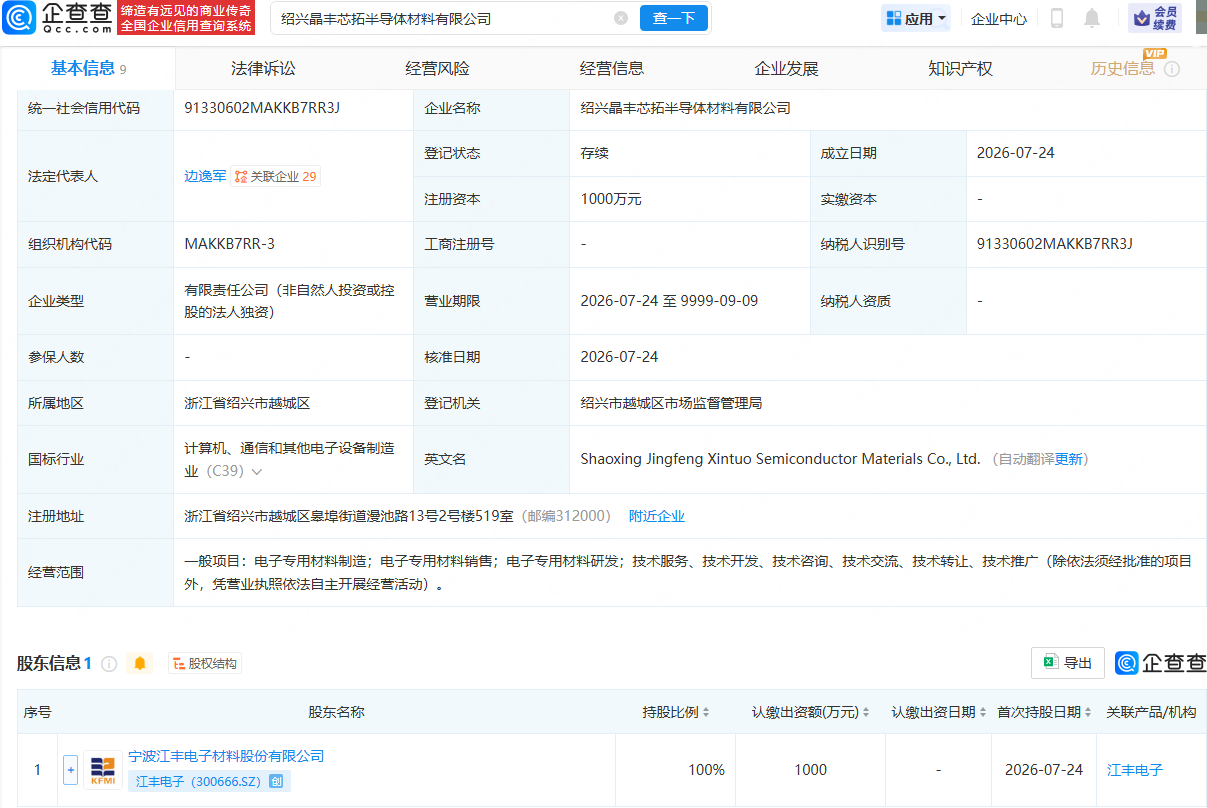The height and width of the screenshot is (808, 1207).
Task: Select the 缔造有远见的商业传奇 slogan banner
Action: (185, 18)
